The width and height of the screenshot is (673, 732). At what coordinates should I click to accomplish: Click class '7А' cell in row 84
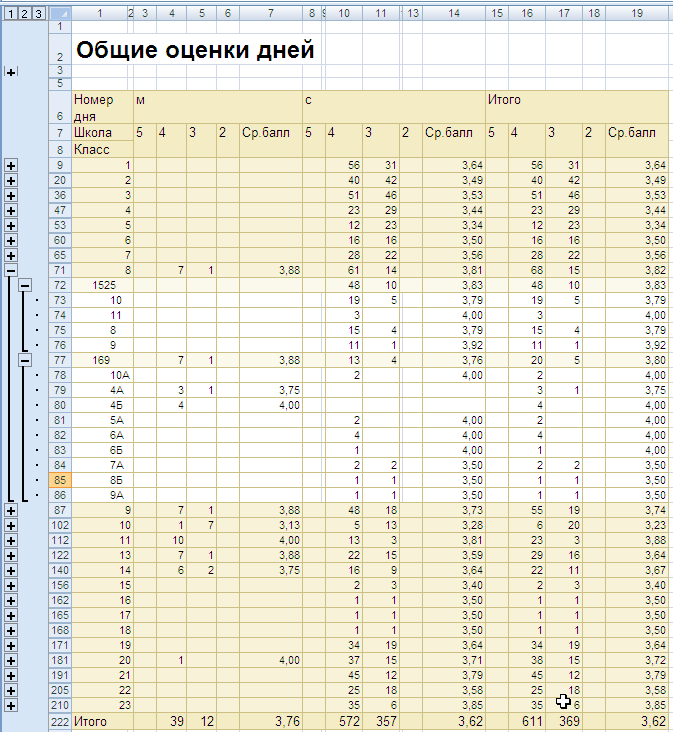click(x=103, y=465)
